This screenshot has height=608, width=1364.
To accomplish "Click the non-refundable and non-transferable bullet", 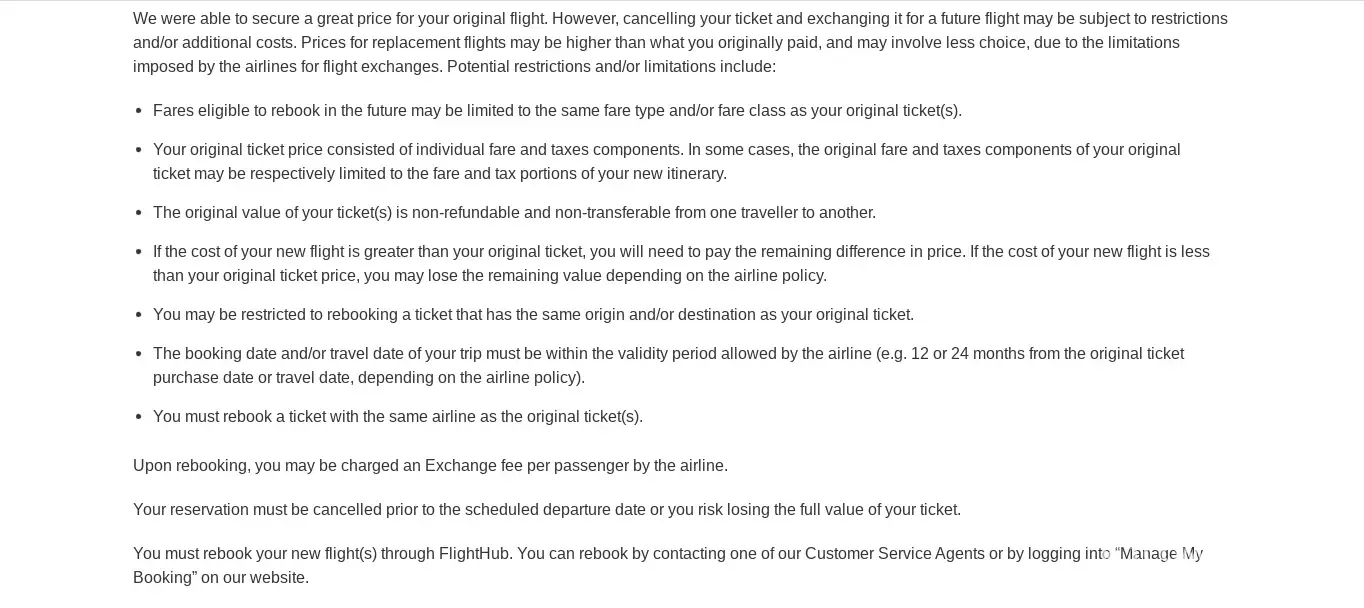I will click(x=514, y=213).
